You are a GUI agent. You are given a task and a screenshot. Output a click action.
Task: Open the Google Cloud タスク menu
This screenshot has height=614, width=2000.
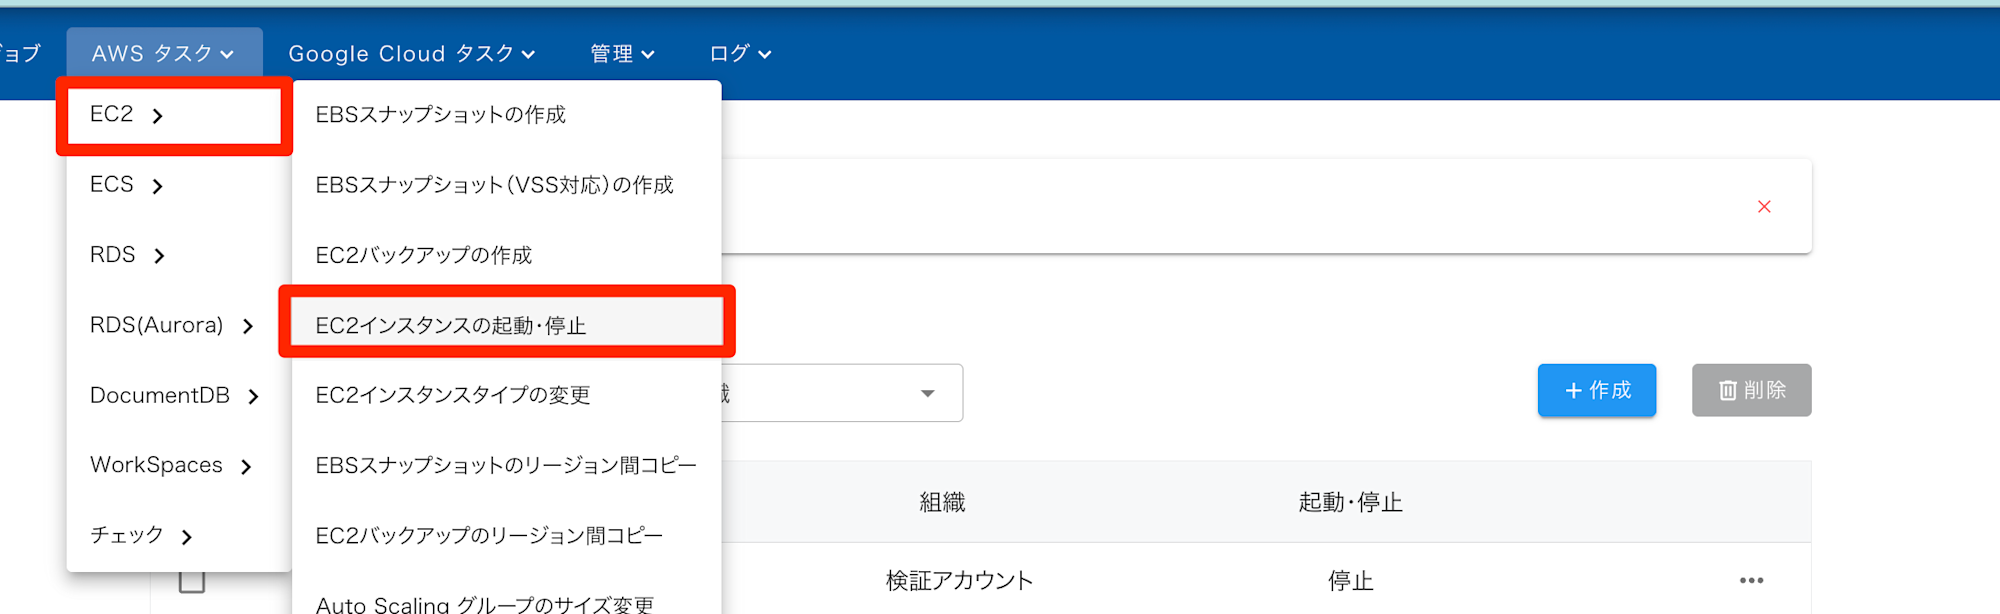tap(411, 54)
